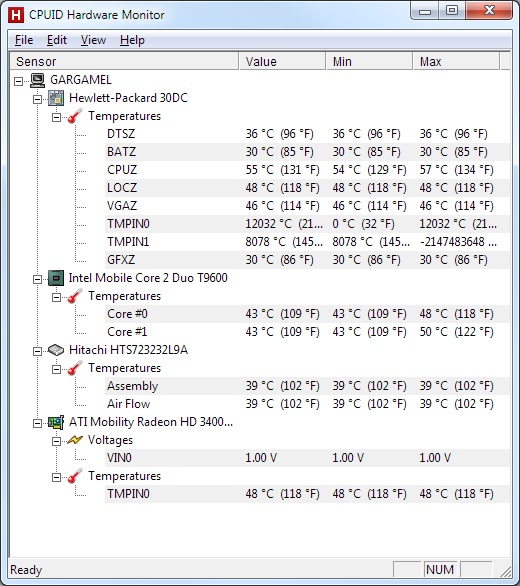Select TMPIN0 under Hewlett-Packard 30DC
Viewport: 520px width, 586px height.
coord(308,224)
